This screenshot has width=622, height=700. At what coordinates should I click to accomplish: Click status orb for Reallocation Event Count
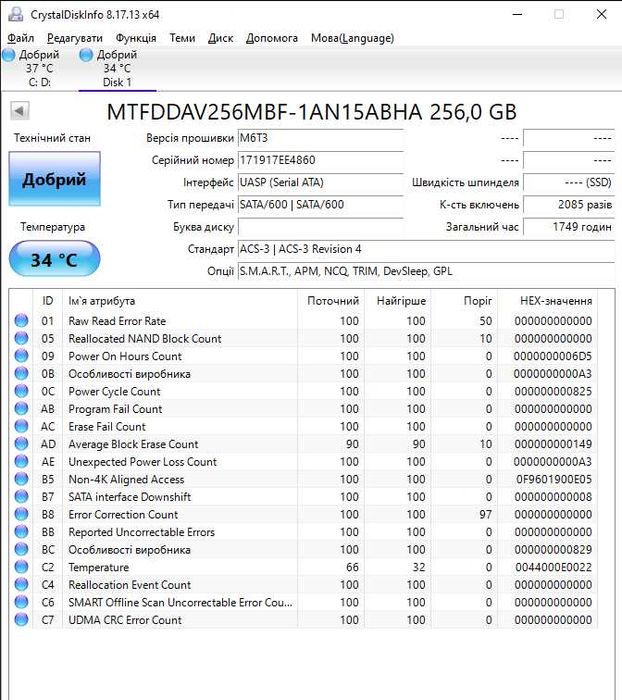coord(21,584)
